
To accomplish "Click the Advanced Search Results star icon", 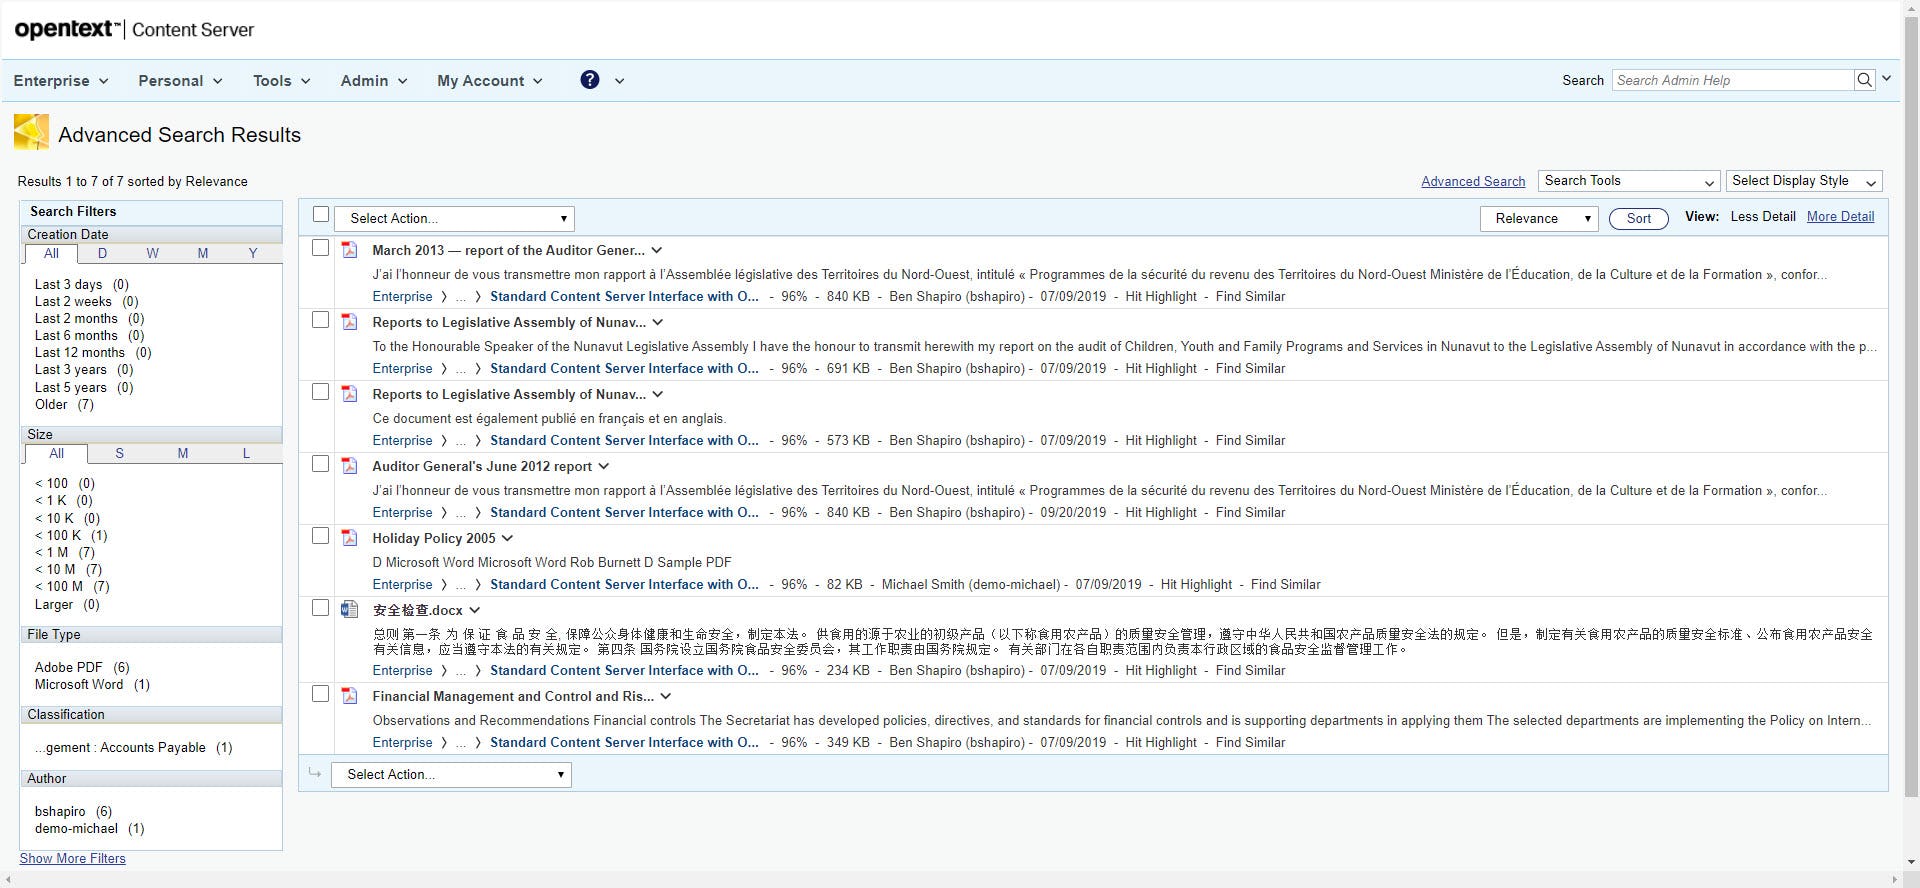I will (31, 132).
